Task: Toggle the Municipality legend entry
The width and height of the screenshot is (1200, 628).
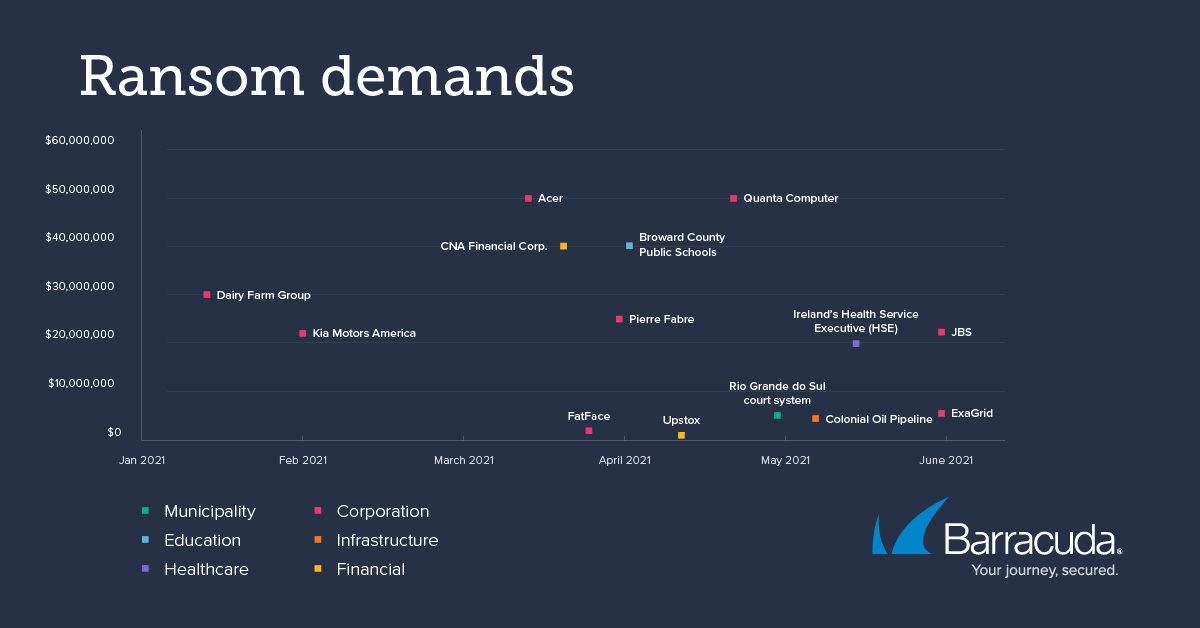Action: [209, 511]
